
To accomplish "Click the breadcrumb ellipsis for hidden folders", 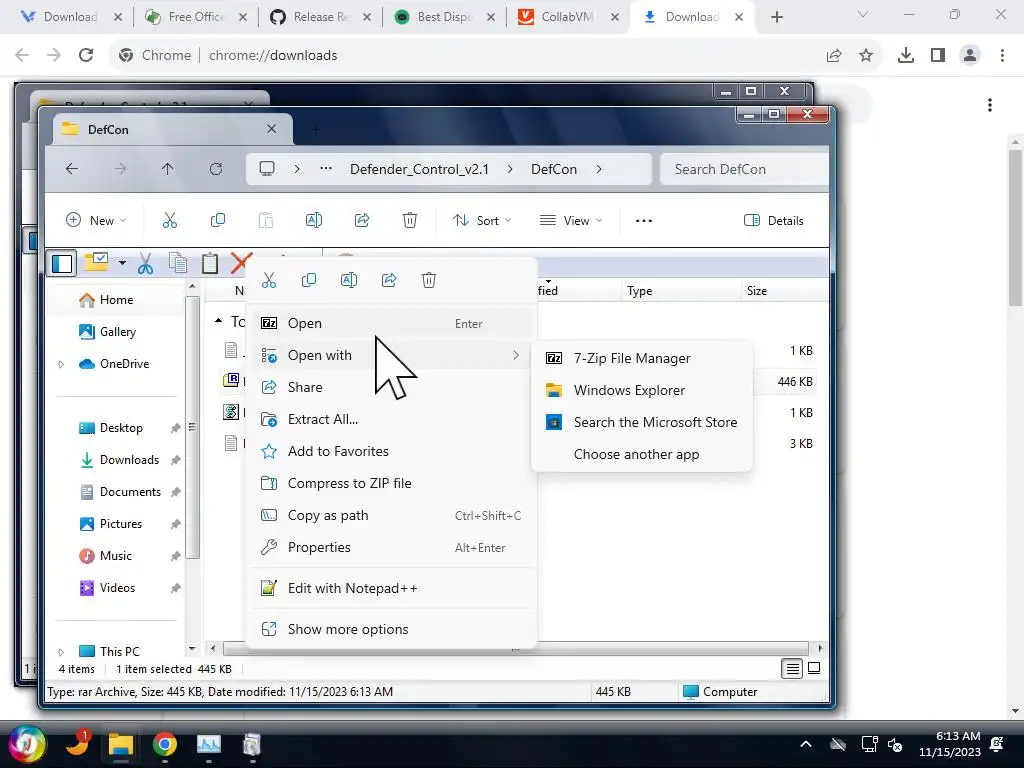I will [x=326, y=169].
